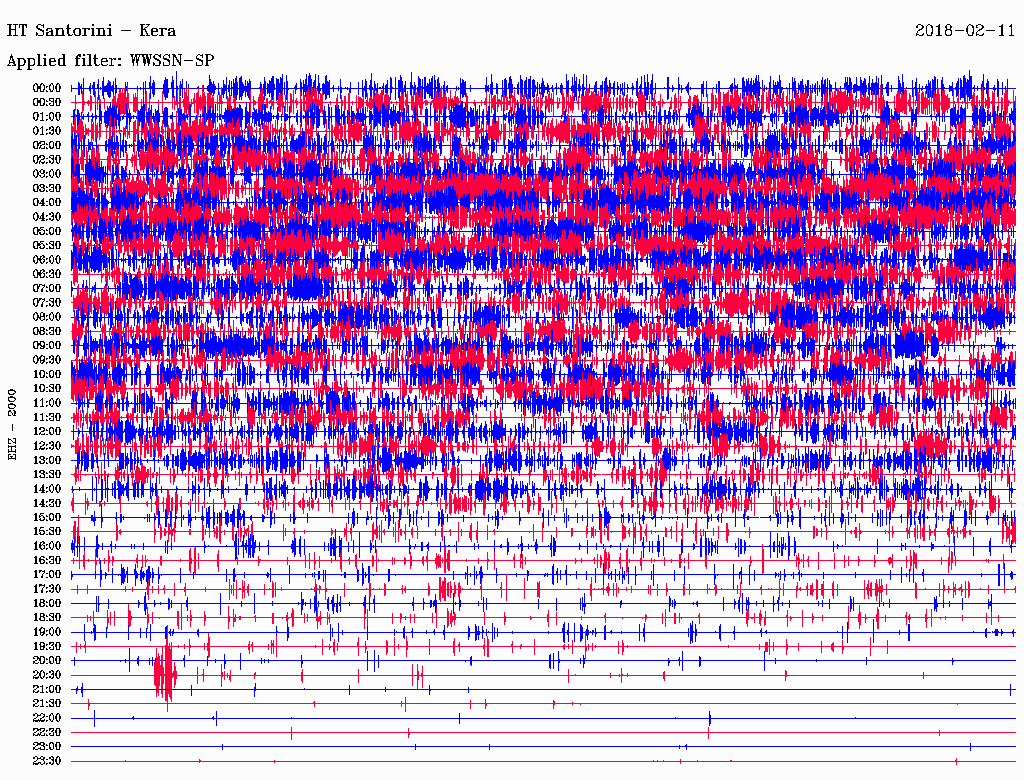Select the 10:00 time label
The image size is (1024, 780).
coord(46,374)
